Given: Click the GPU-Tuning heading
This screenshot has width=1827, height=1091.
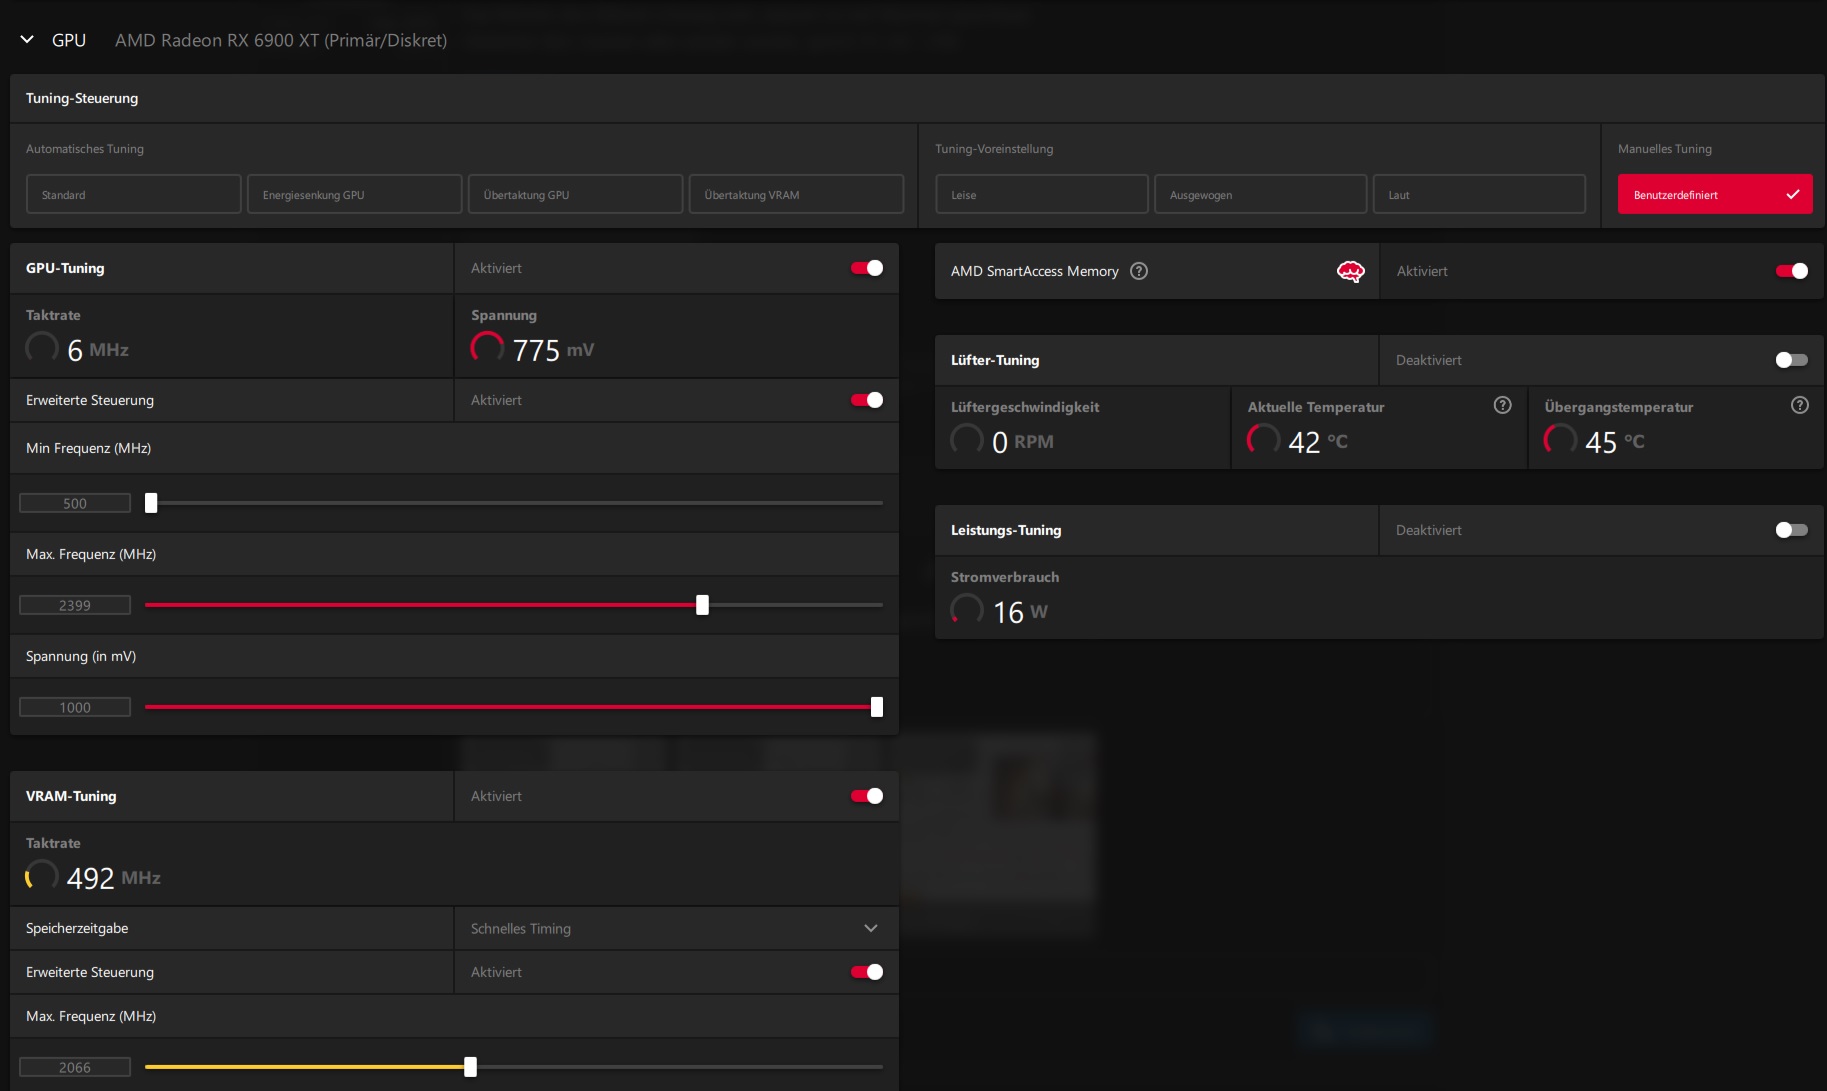Looking at the screenshot, I should click(65, 268).
